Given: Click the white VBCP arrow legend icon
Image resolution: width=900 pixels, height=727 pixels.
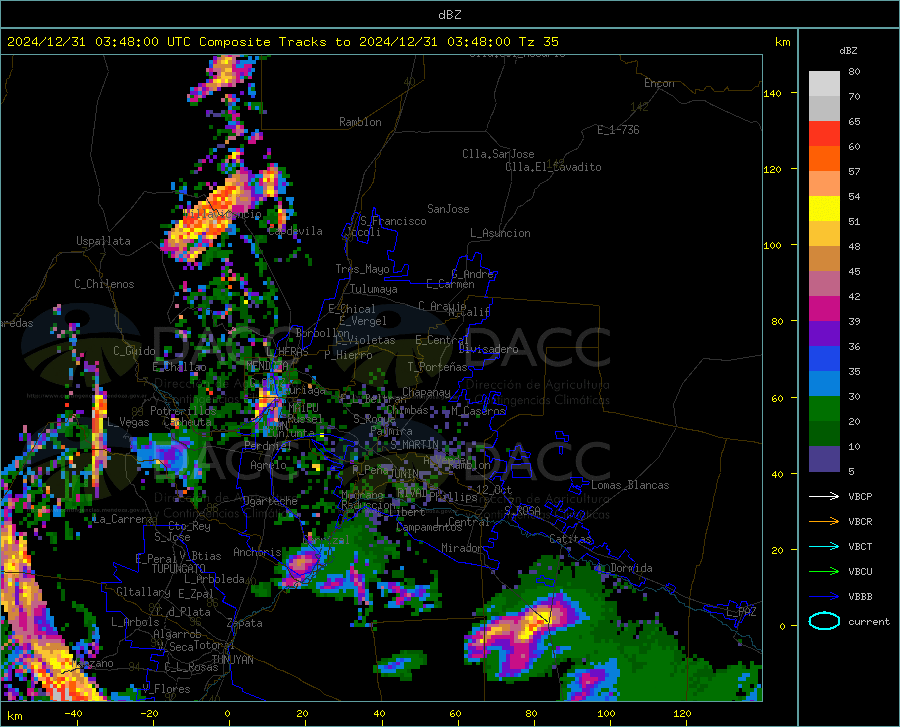Looking at the screenshot, I should 824,496.
